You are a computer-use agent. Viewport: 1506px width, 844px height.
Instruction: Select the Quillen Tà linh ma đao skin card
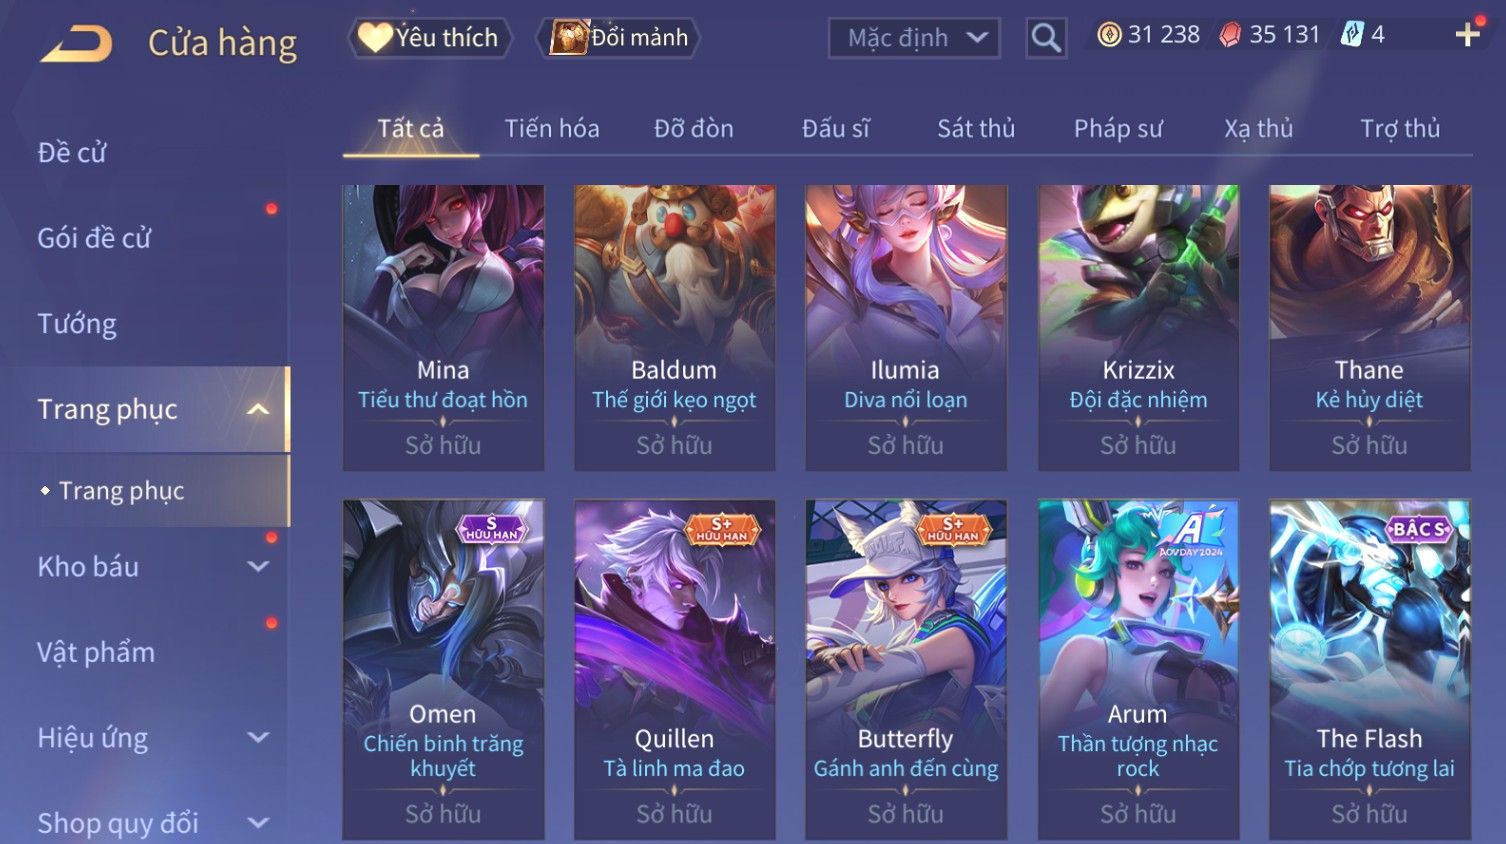[x=675, y=668]
